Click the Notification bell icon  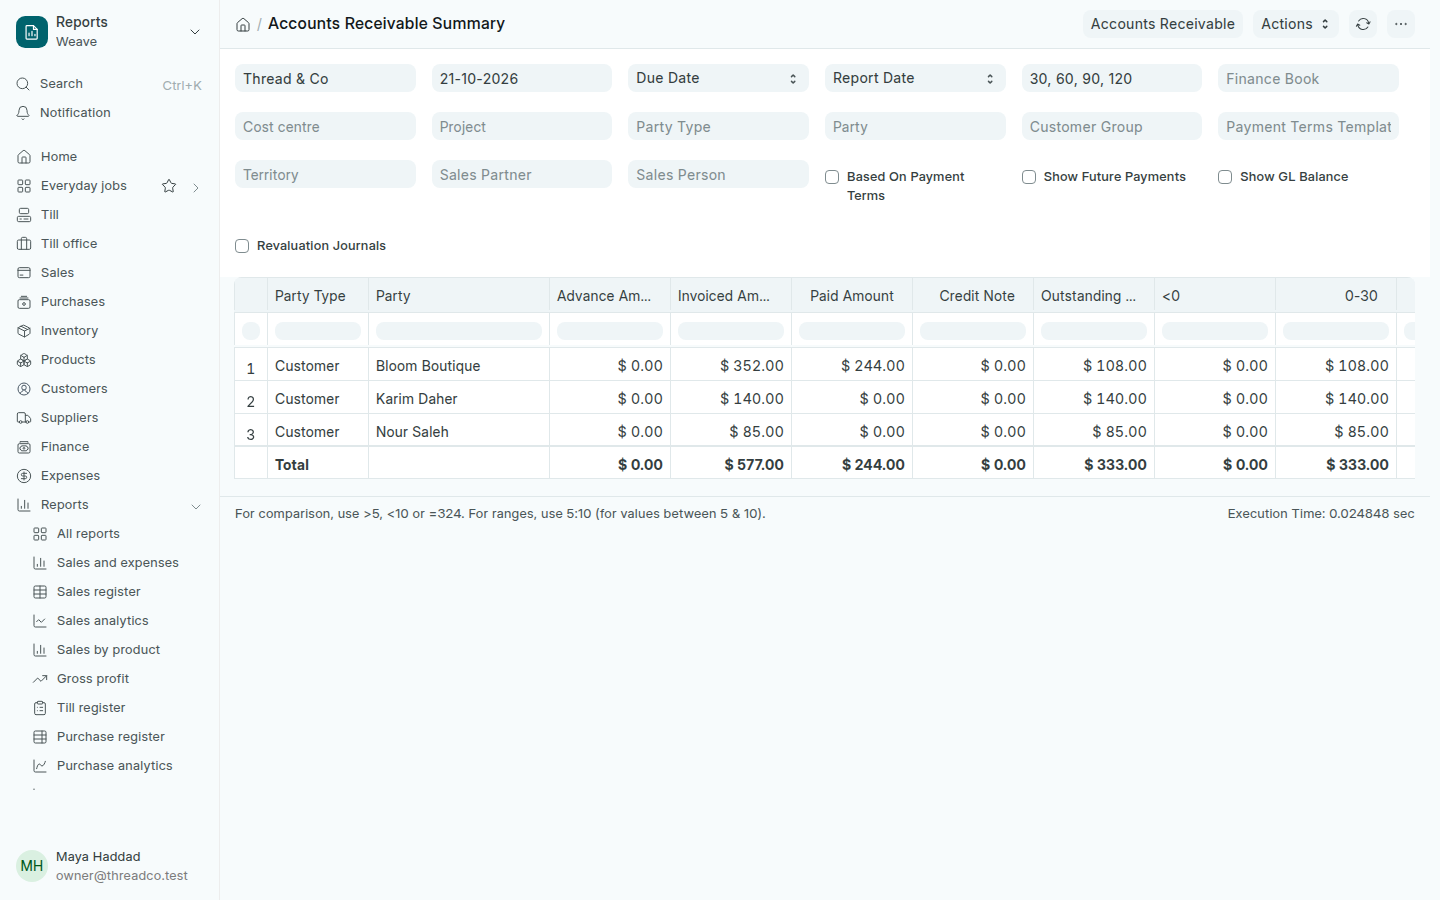pyautogui.click(x=23, y=113)
